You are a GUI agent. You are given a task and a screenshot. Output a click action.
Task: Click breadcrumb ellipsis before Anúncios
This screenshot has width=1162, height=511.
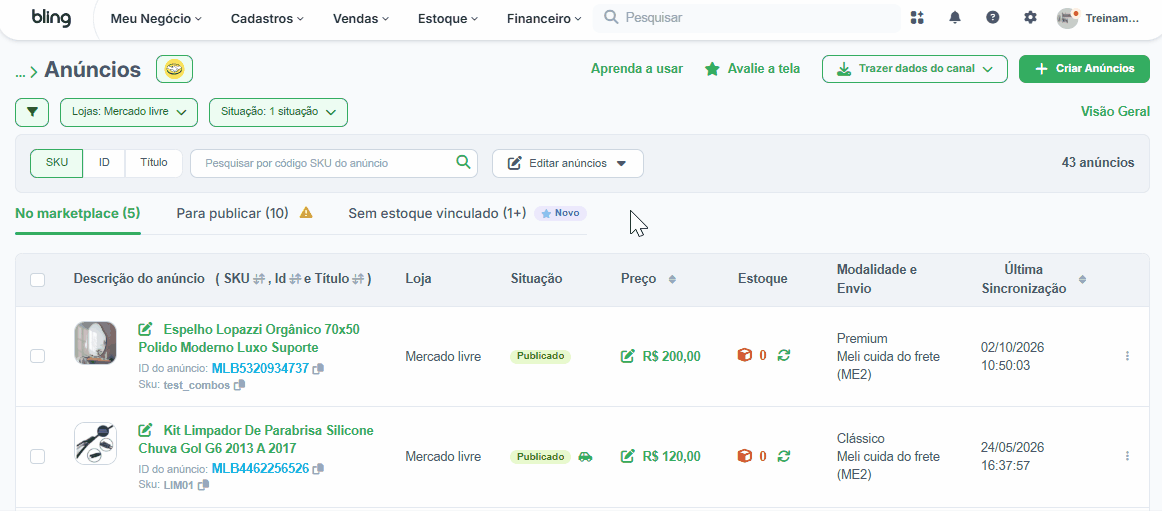(x=20, y=72)
